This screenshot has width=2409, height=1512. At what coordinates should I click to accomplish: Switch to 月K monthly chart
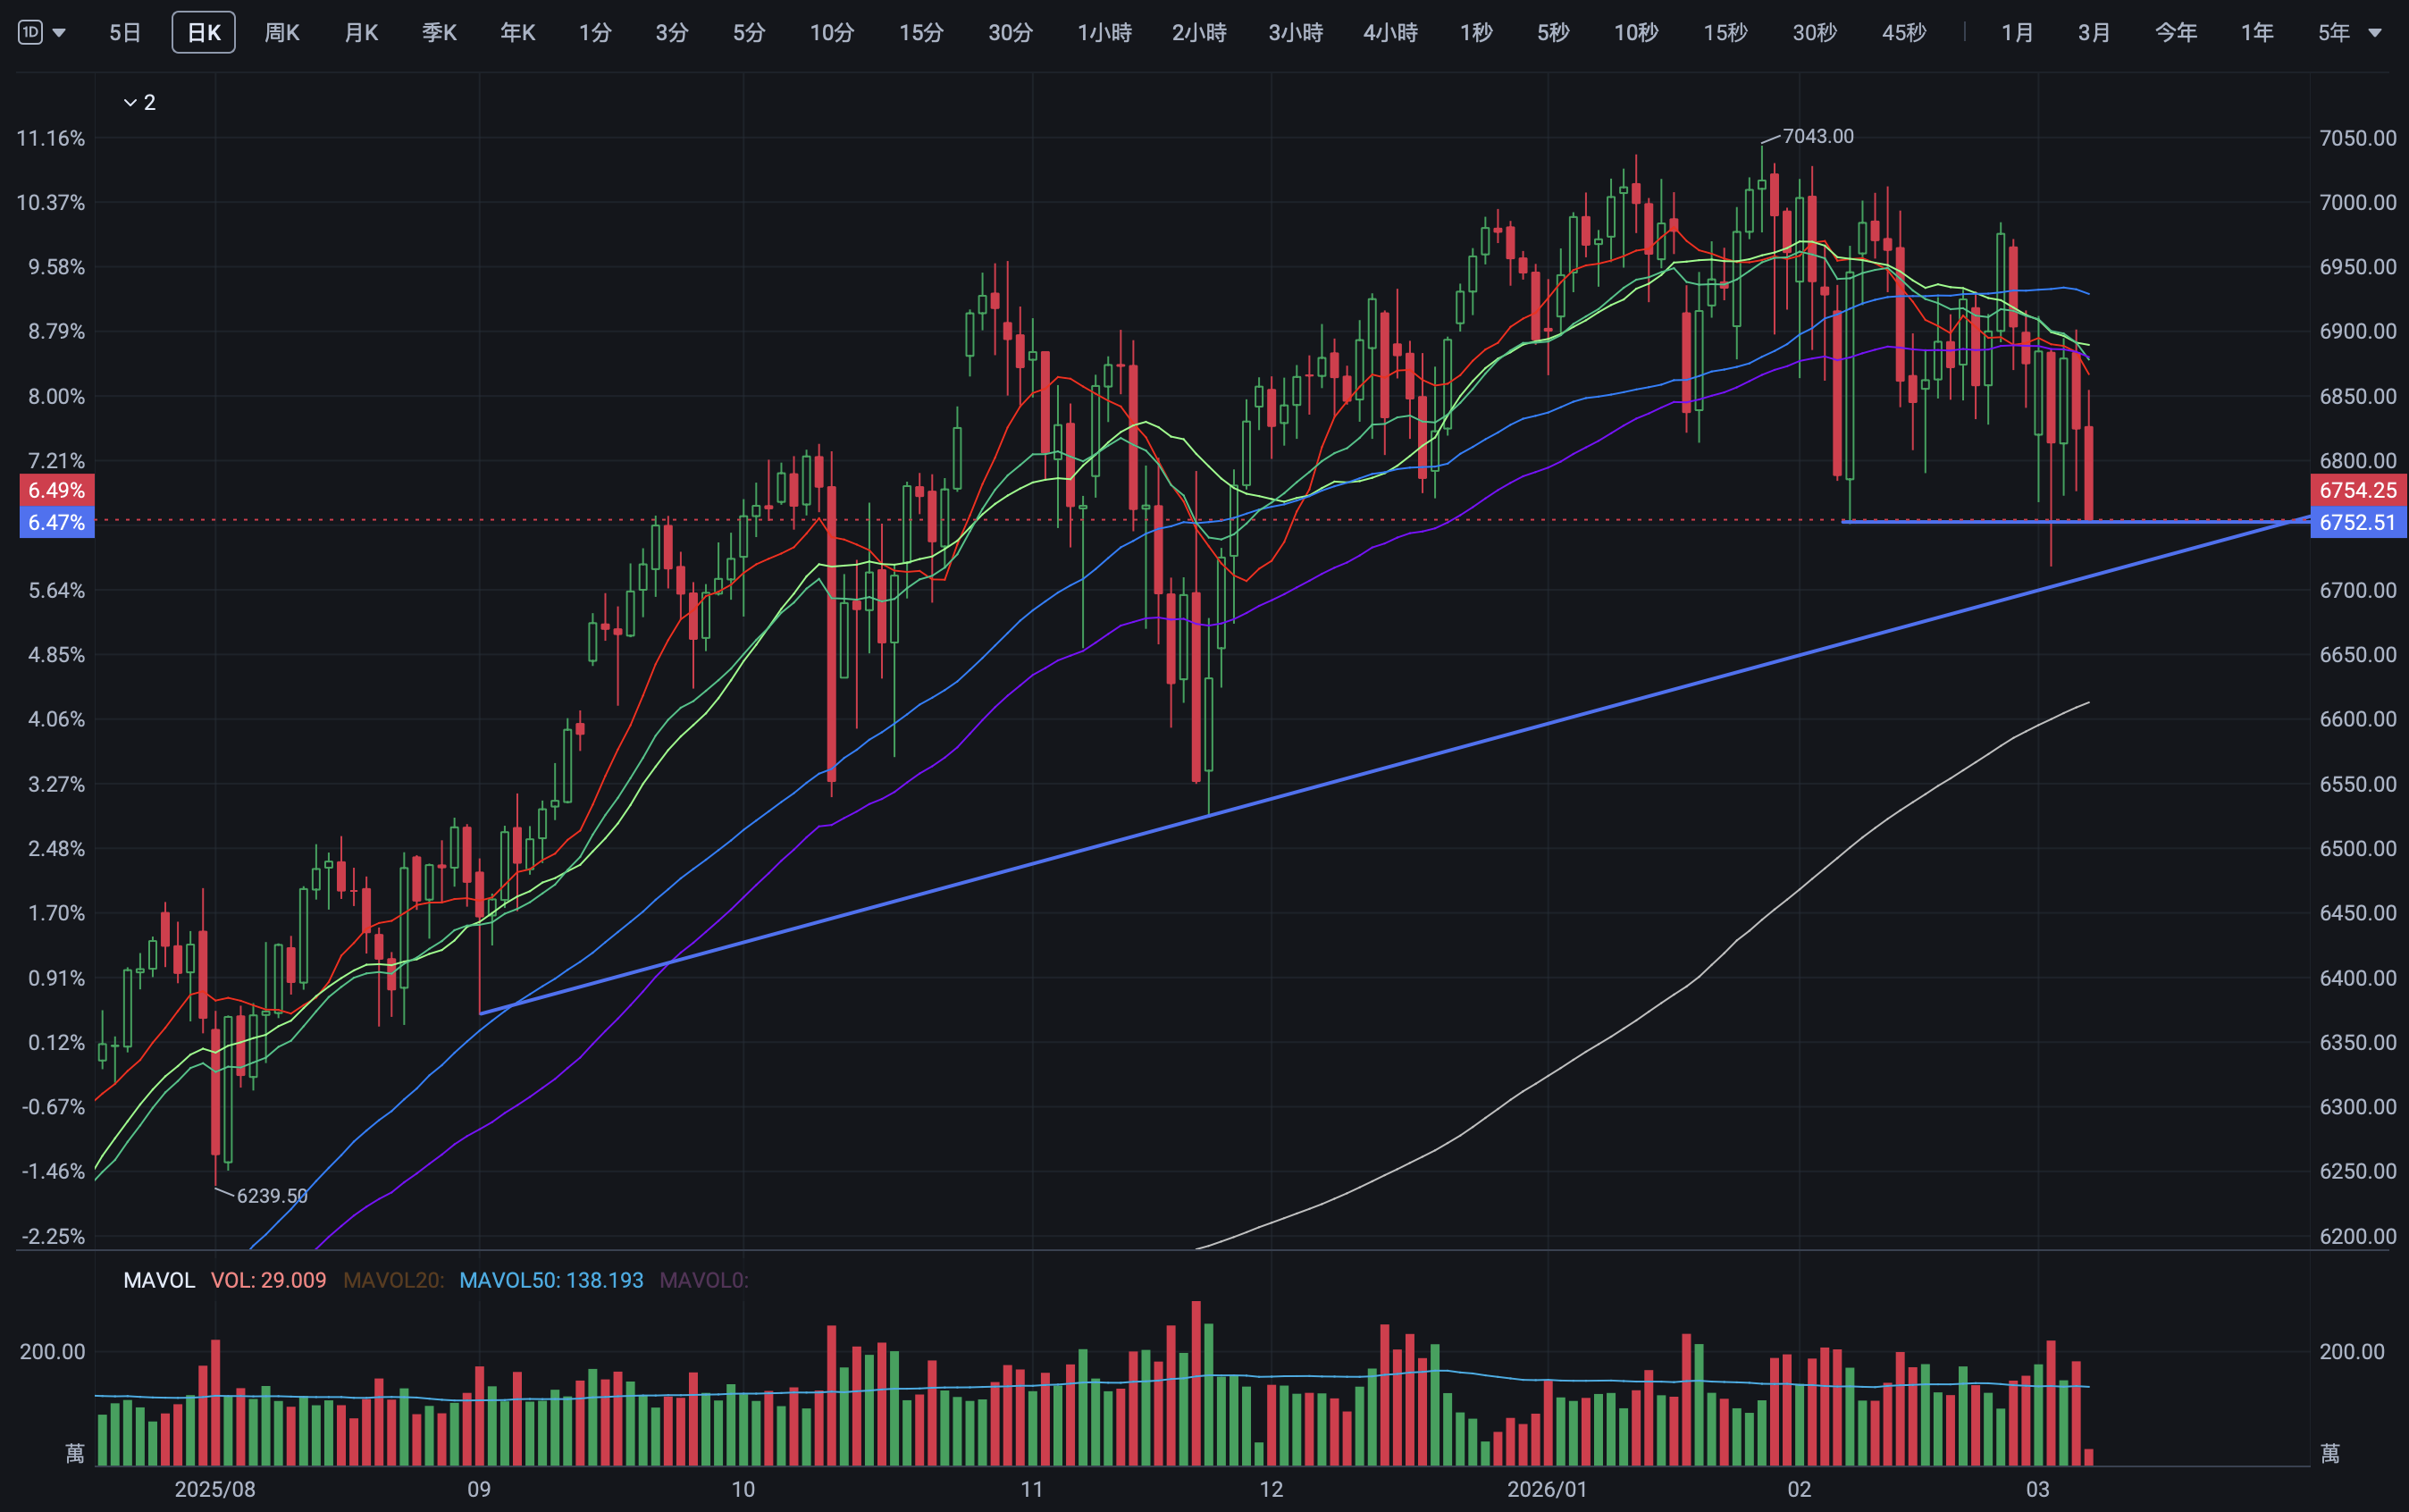click(360, 33)
